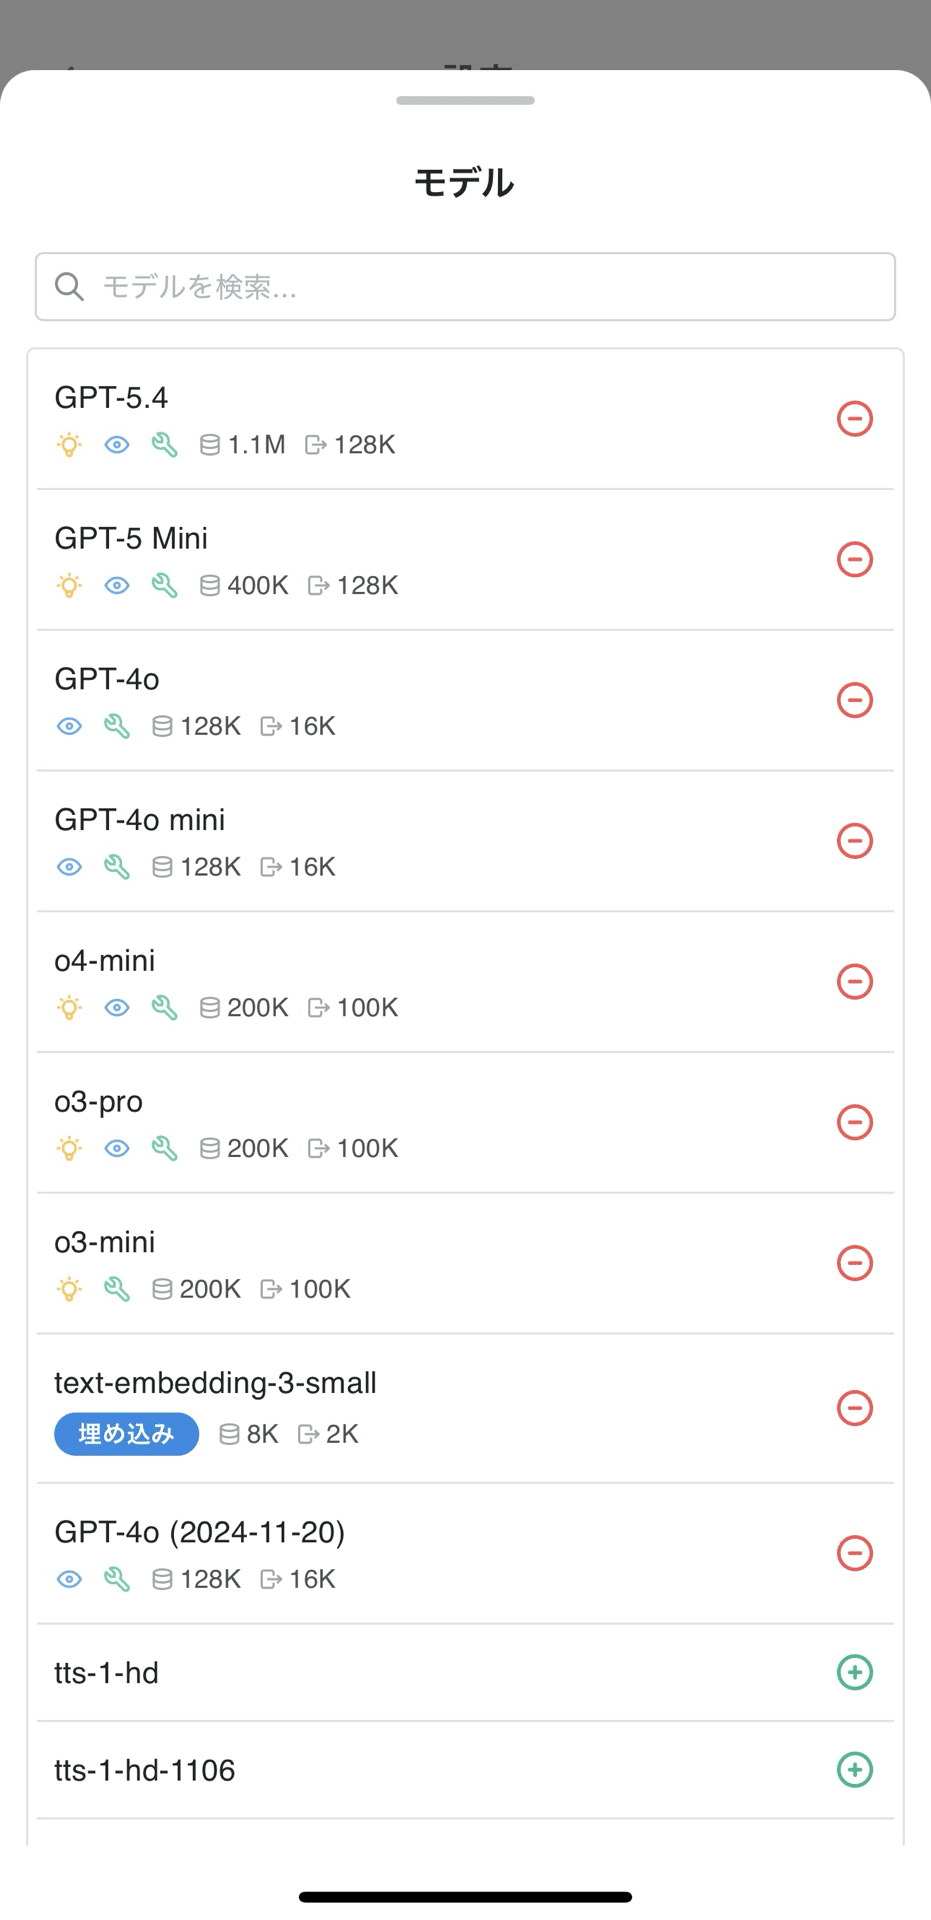Add tts-1-hd-1106 with the plus icon
Viewport: 931px width, 1920px height.
(x=854, y=1770)
